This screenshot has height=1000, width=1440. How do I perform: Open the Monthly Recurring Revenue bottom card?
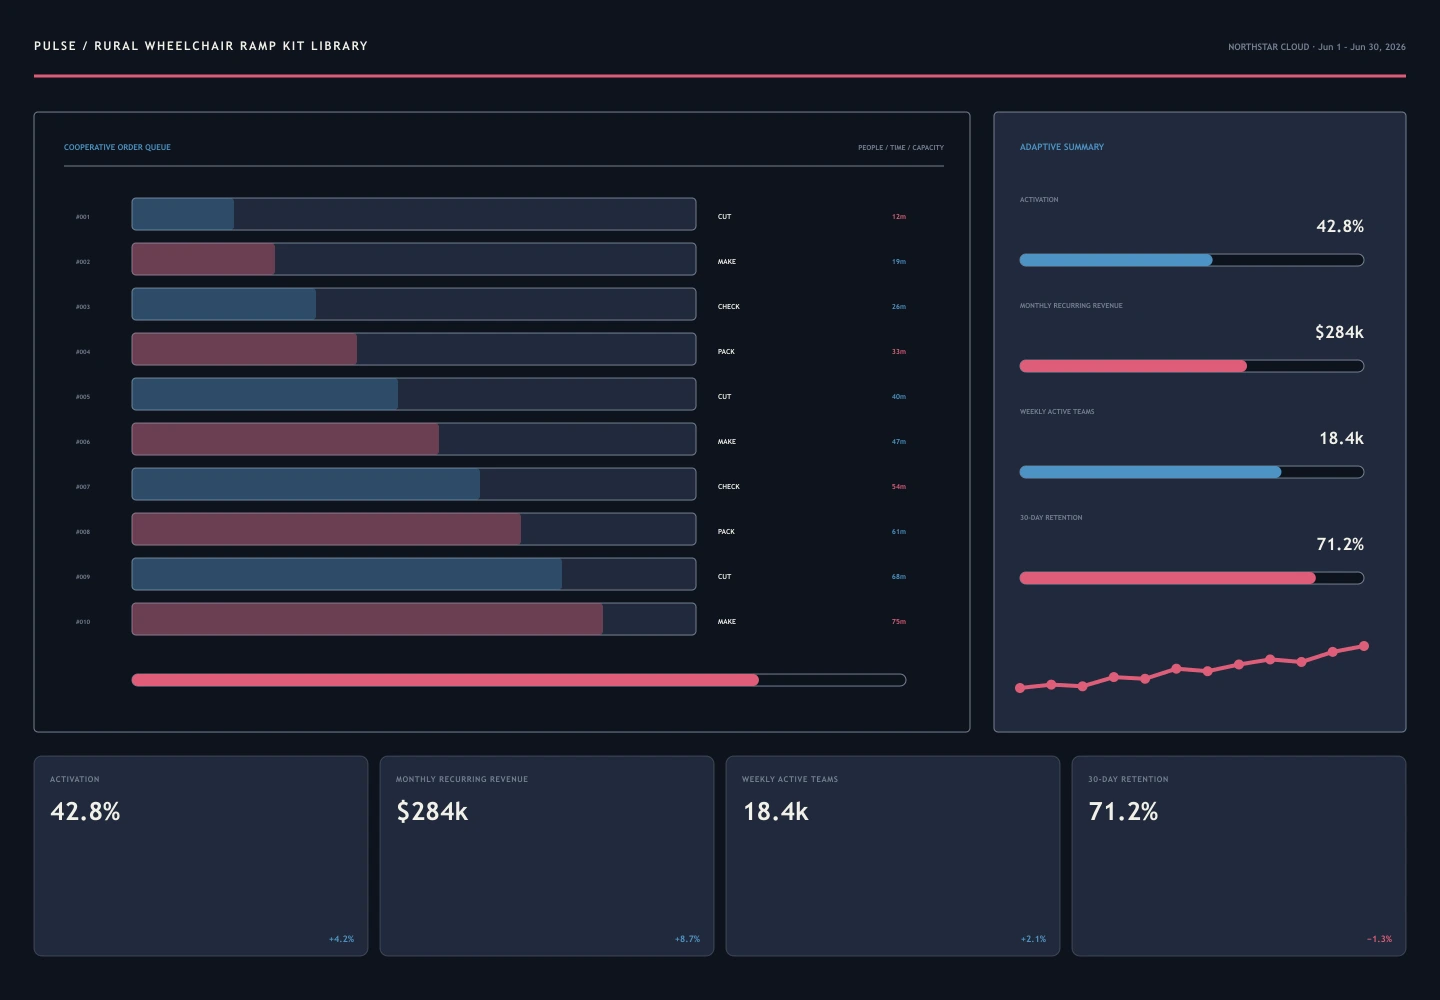pos(547,856)
